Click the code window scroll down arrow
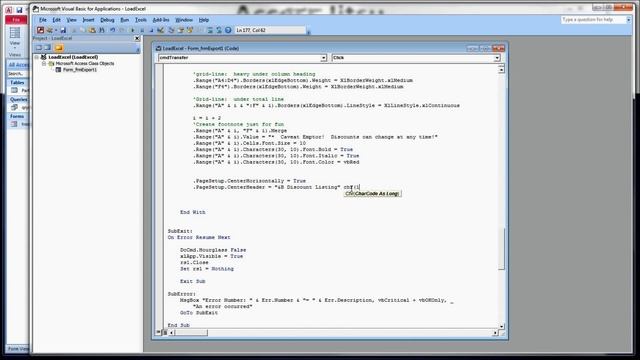The image size is (640, 360). (501, 326)
